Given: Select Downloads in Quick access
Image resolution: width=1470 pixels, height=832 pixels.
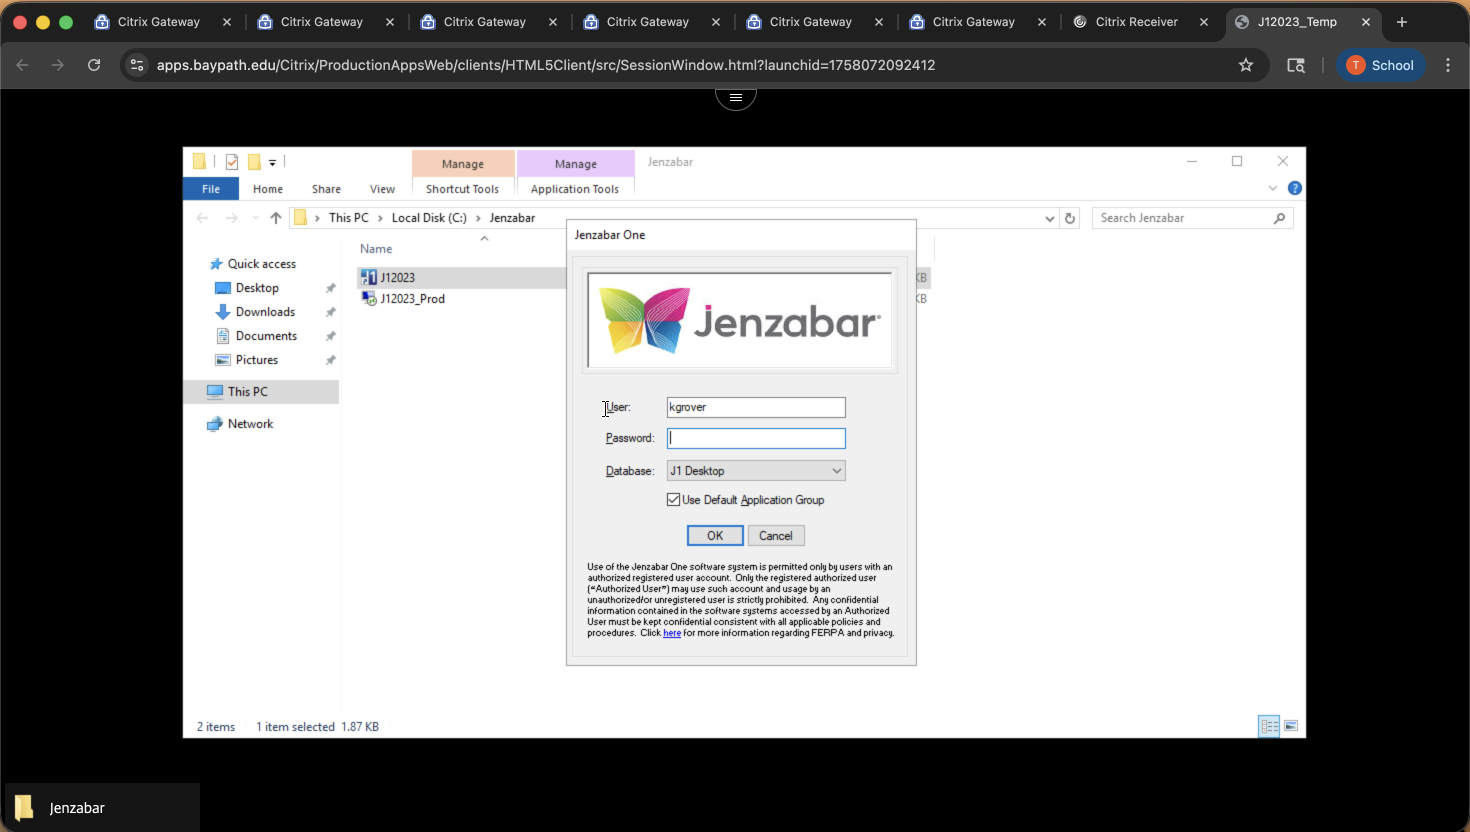Looking at the screenshot, I should tap(265, 312).
